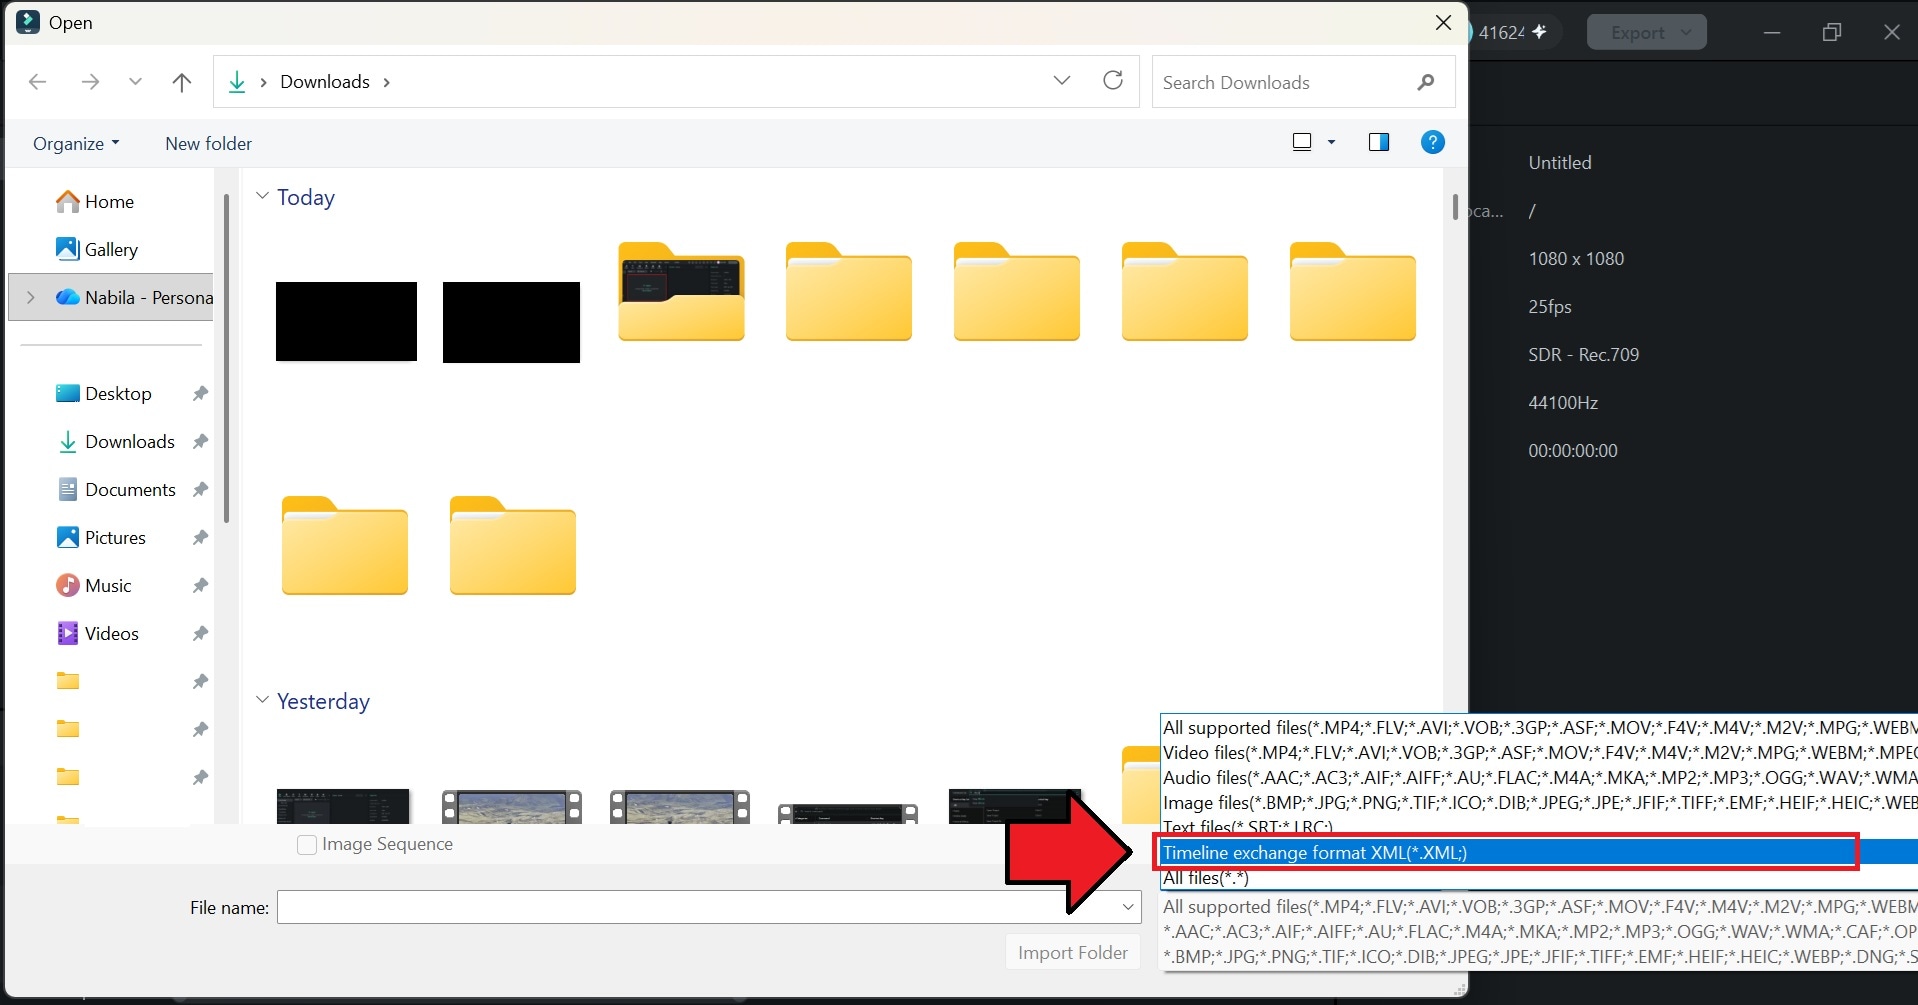
Task: Click the pin icon beside Music
Action: point(200,585)
